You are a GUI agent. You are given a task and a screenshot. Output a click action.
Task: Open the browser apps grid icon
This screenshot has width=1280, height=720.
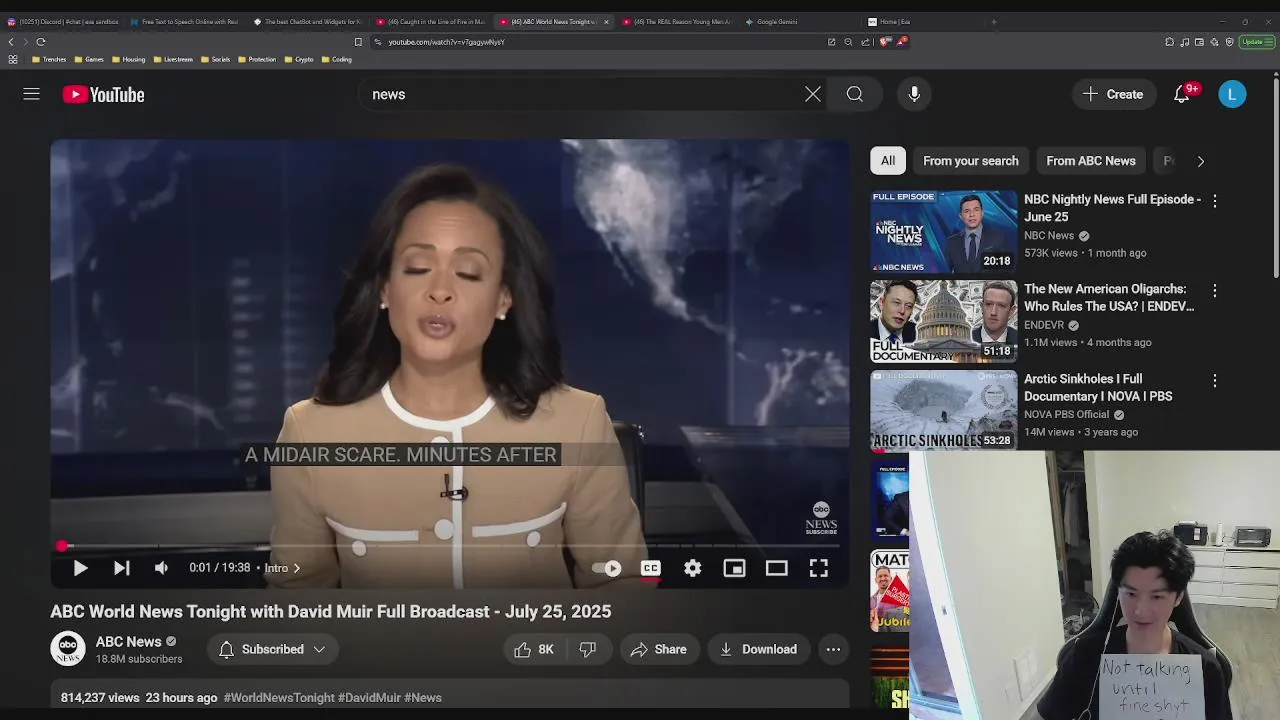pos(13,59)
